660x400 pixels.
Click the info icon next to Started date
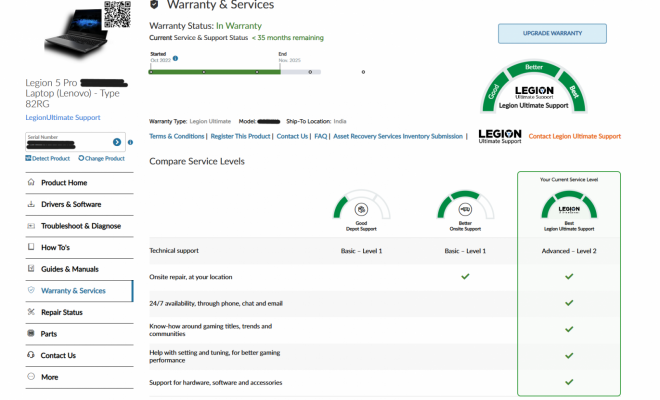[x=176, y=59]
